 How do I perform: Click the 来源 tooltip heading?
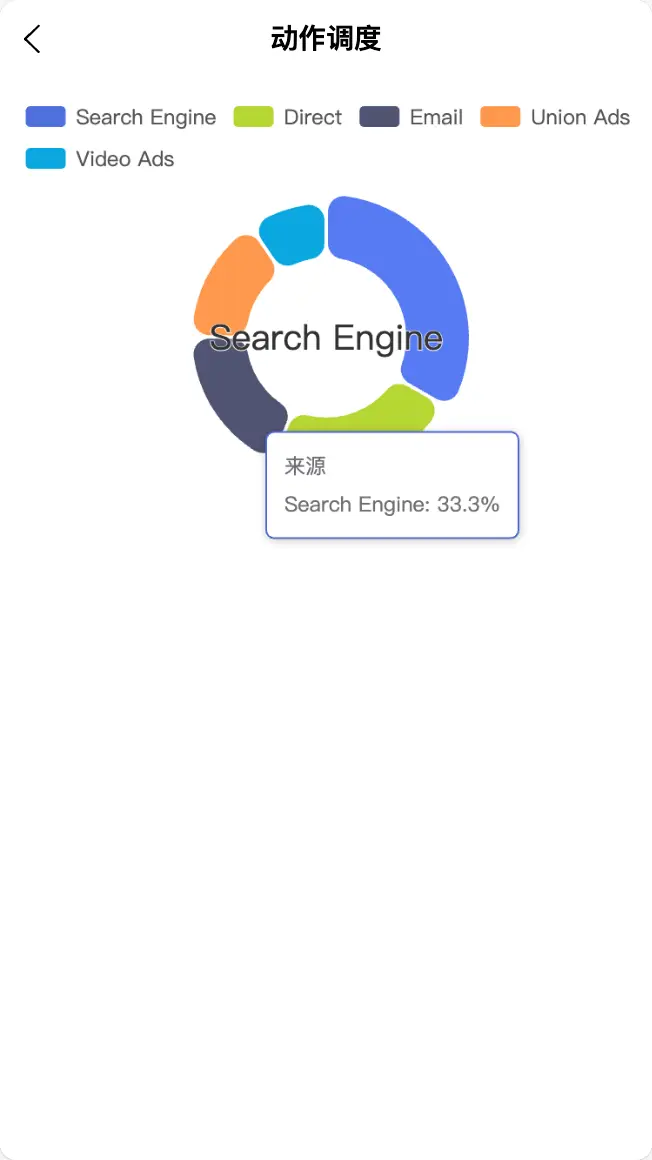click(x=305, y=467)
